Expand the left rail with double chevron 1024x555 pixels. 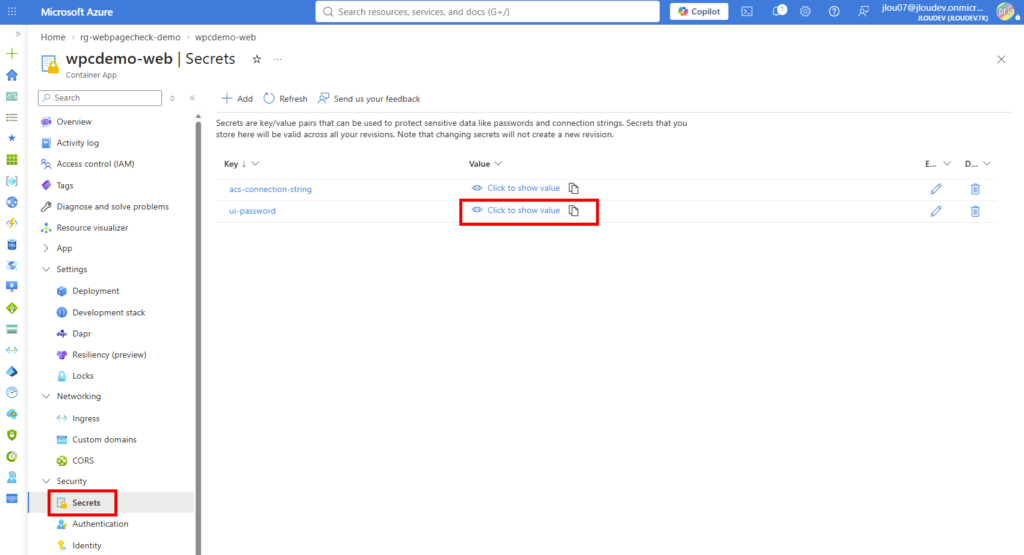pos(18,34)
